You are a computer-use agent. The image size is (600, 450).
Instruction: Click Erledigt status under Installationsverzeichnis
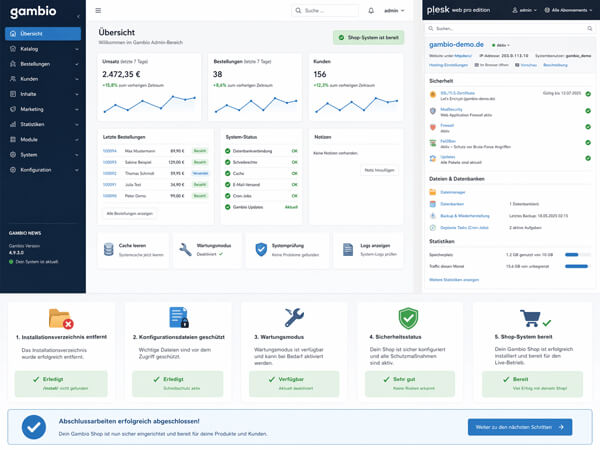point(61,383)
